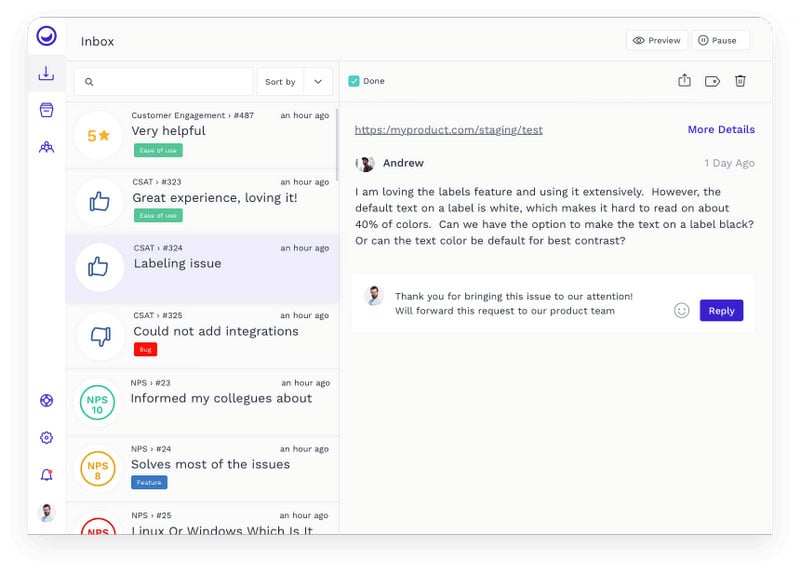Screen dimensions: 800x572
Task: Click the NPS 10 score badge
Action: coord(97,403)
